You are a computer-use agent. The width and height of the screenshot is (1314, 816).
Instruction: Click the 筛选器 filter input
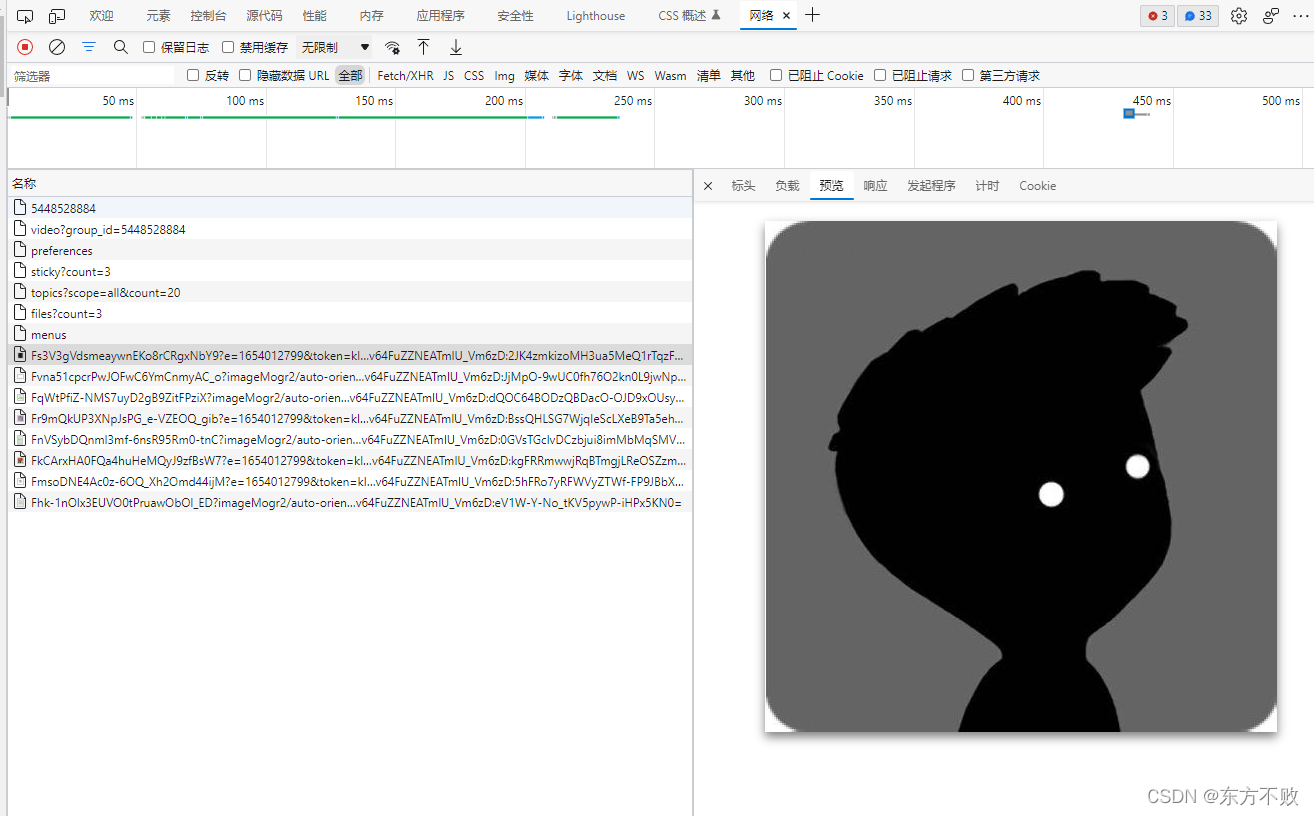92,76
